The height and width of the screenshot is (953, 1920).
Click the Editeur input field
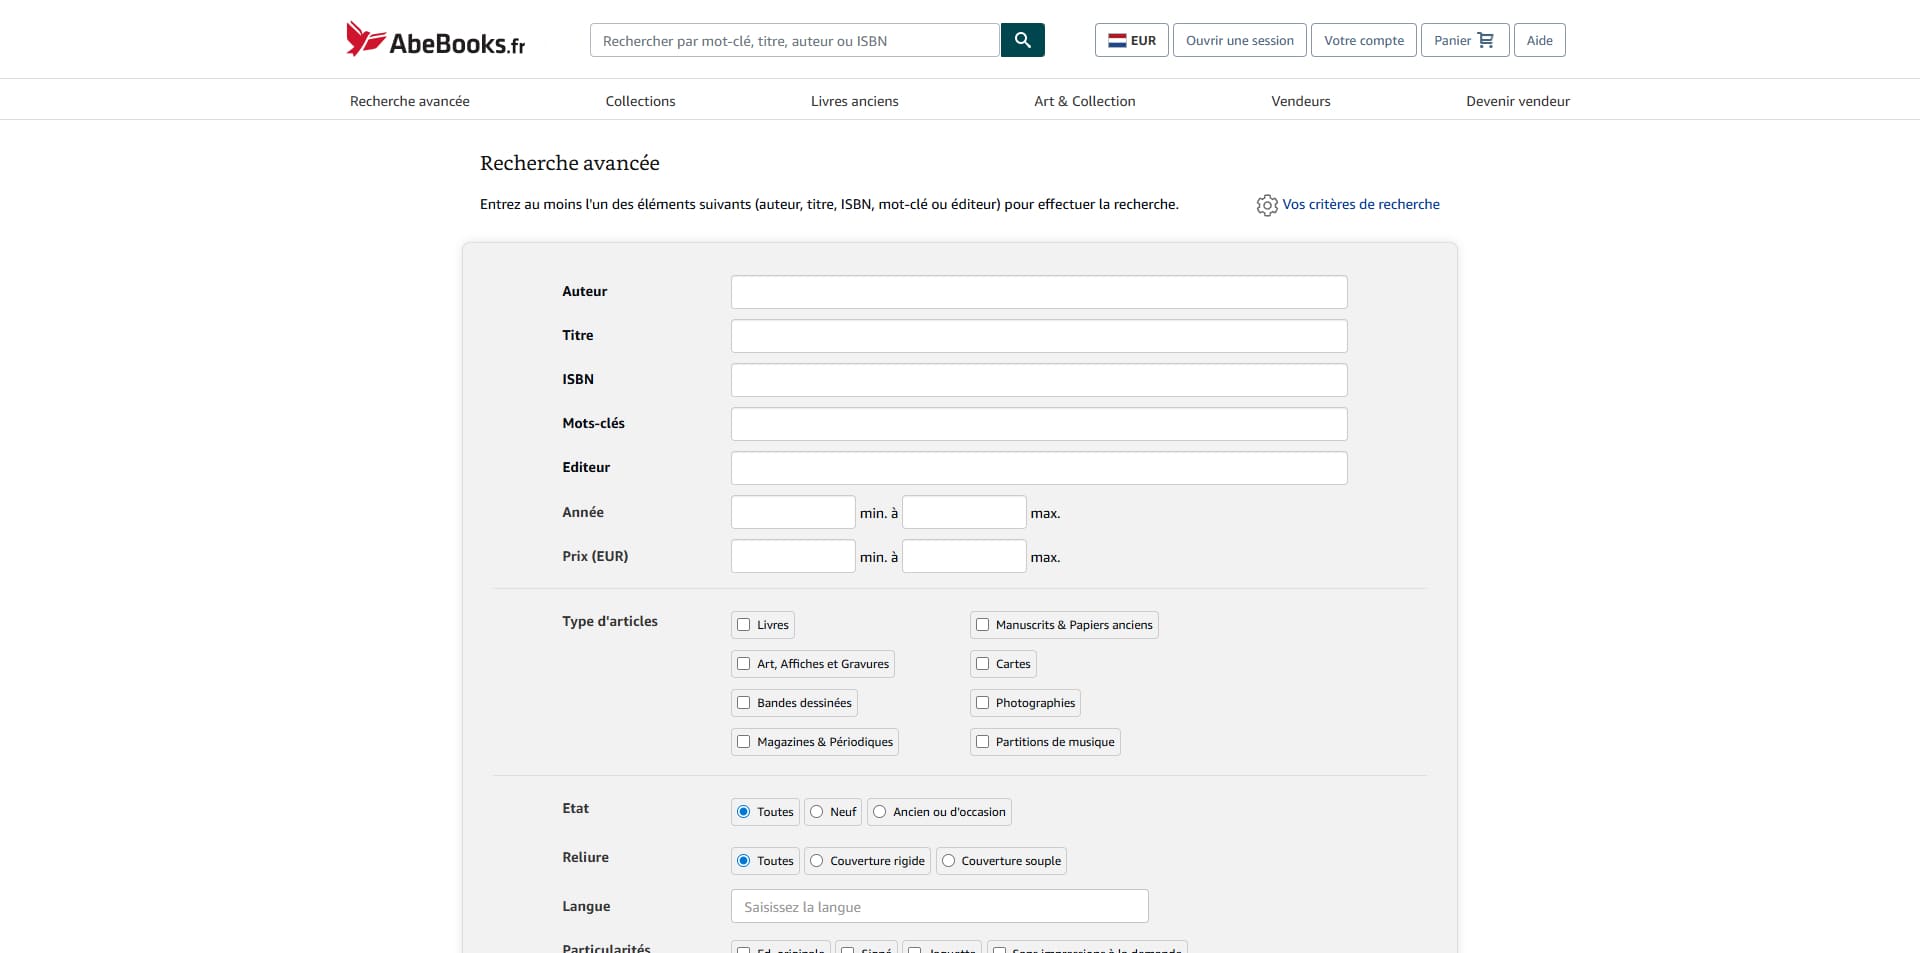point(1039,468)
